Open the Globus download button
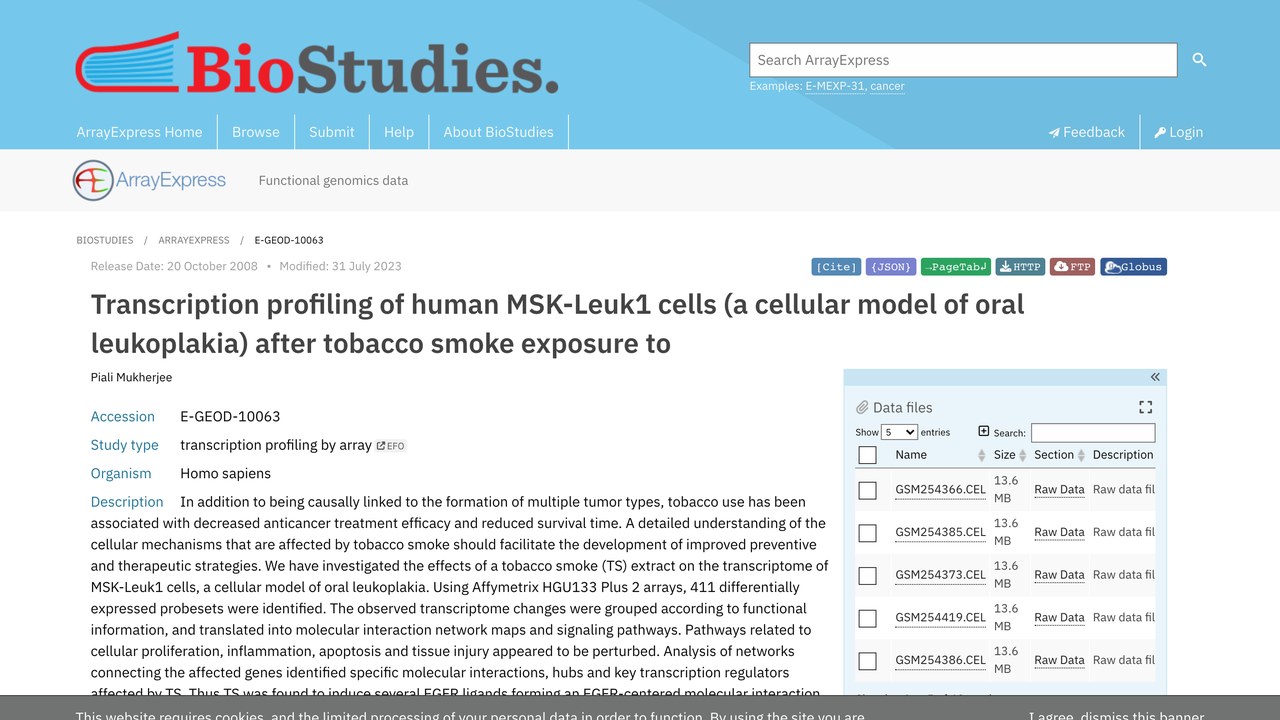The height and width of the screenshot is (720, 1280). pyautogui.click(x=1133, y=267)
